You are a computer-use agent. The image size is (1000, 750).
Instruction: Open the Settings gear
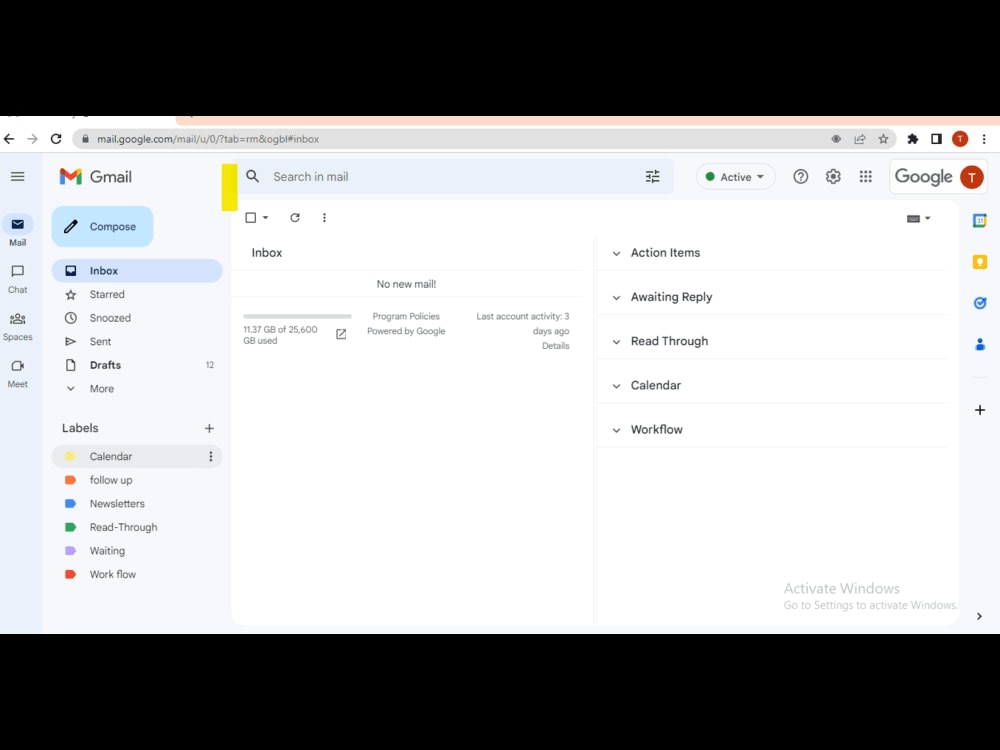tap(833, 177)
